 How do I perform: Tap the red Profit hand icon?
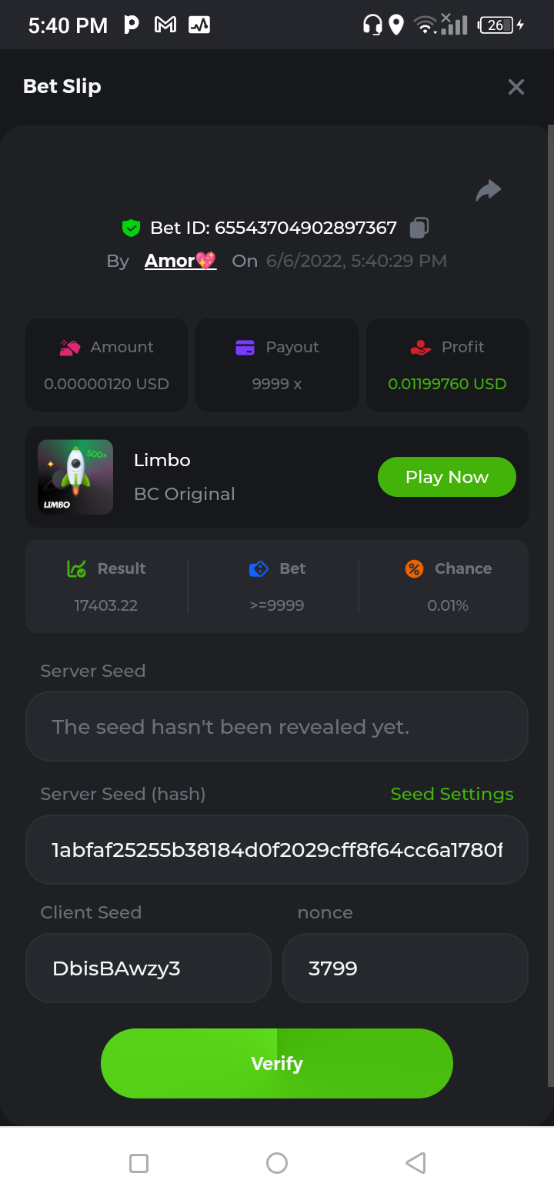[x=421, y=347]
